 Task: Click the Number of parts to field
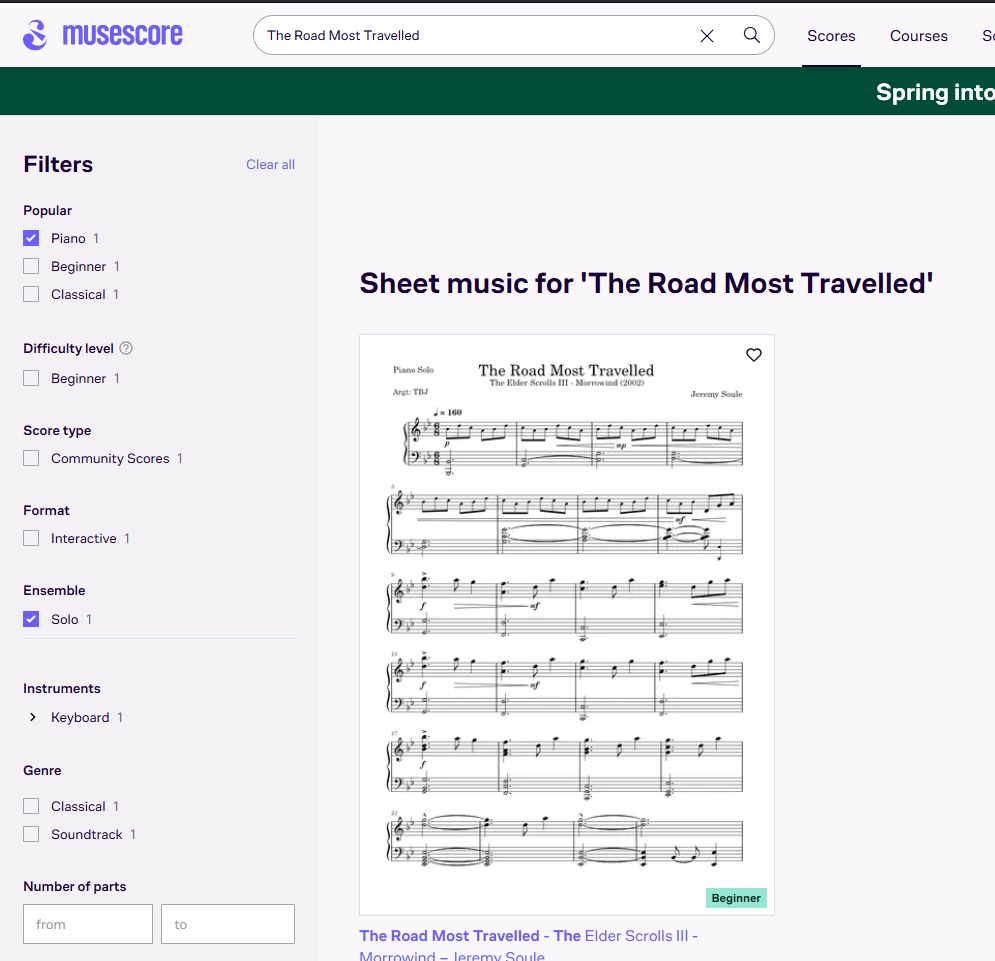pos(228,924)
